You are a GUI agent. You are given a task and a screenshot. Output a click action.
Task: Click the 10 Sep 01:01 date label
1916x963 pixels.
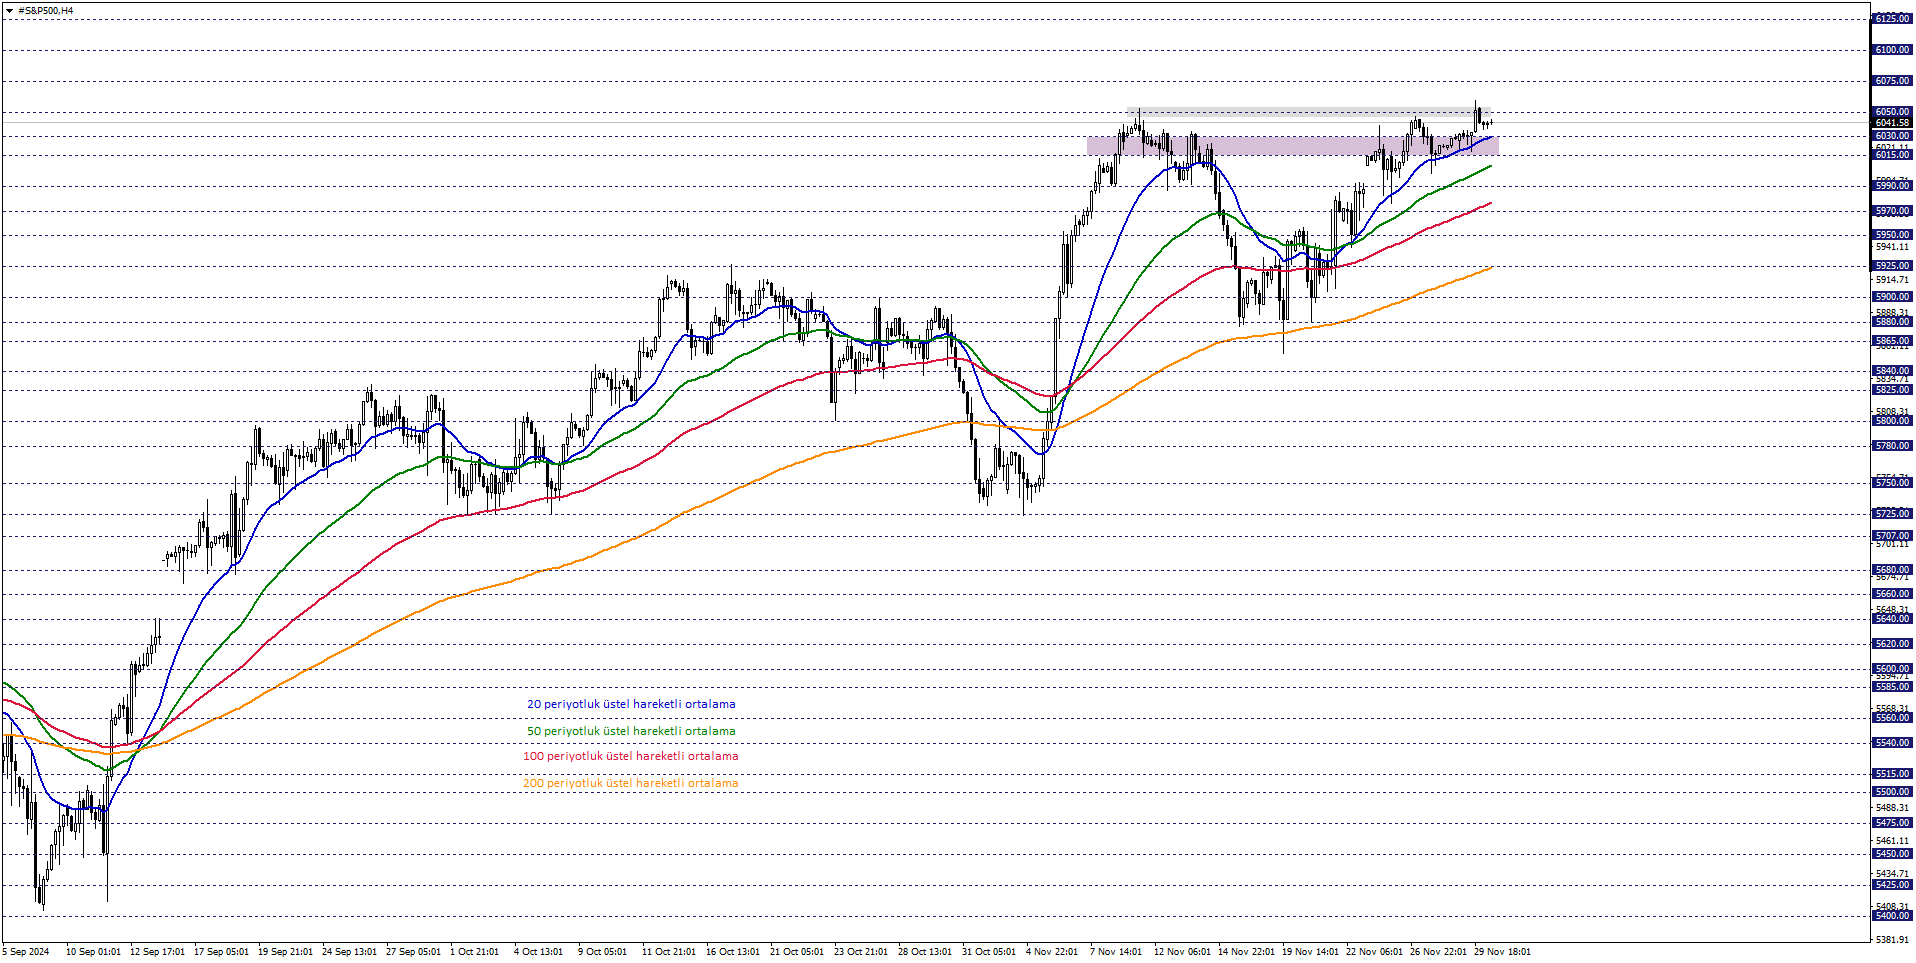(93, 952)
